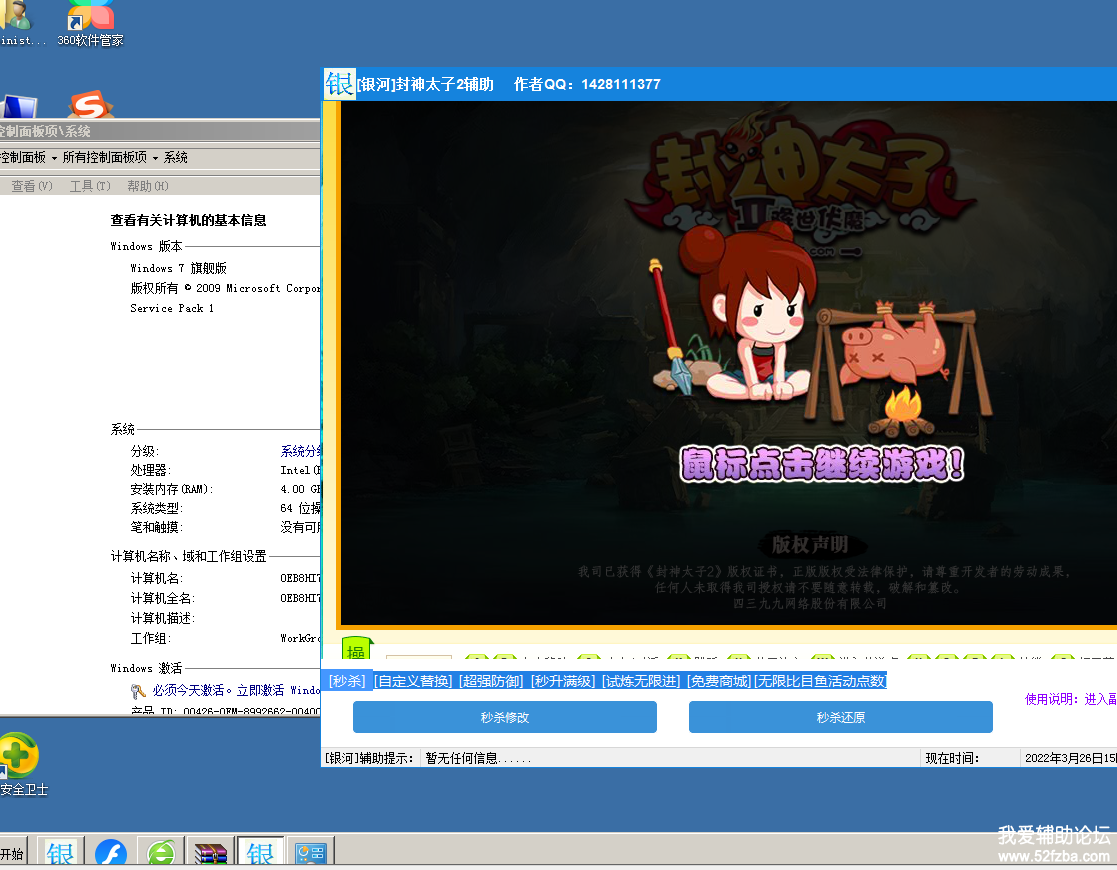
Task: Switch to the active 银 helper taskbar button
Action: coord(260,852)
